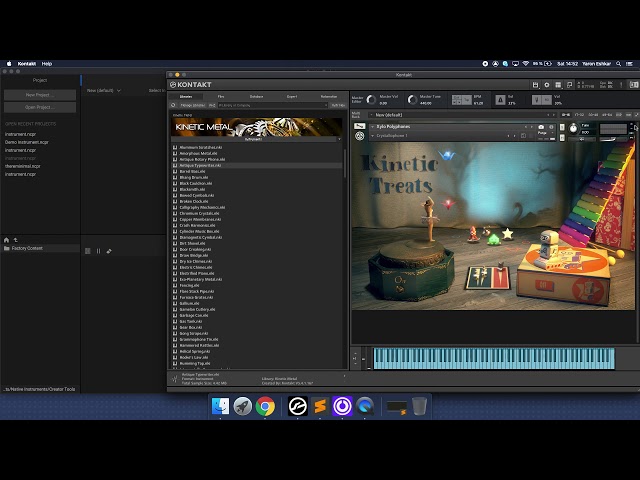Open the Purge dropdown menu
The height and width of the screenshot is (480, 640).
click(546, 133)
